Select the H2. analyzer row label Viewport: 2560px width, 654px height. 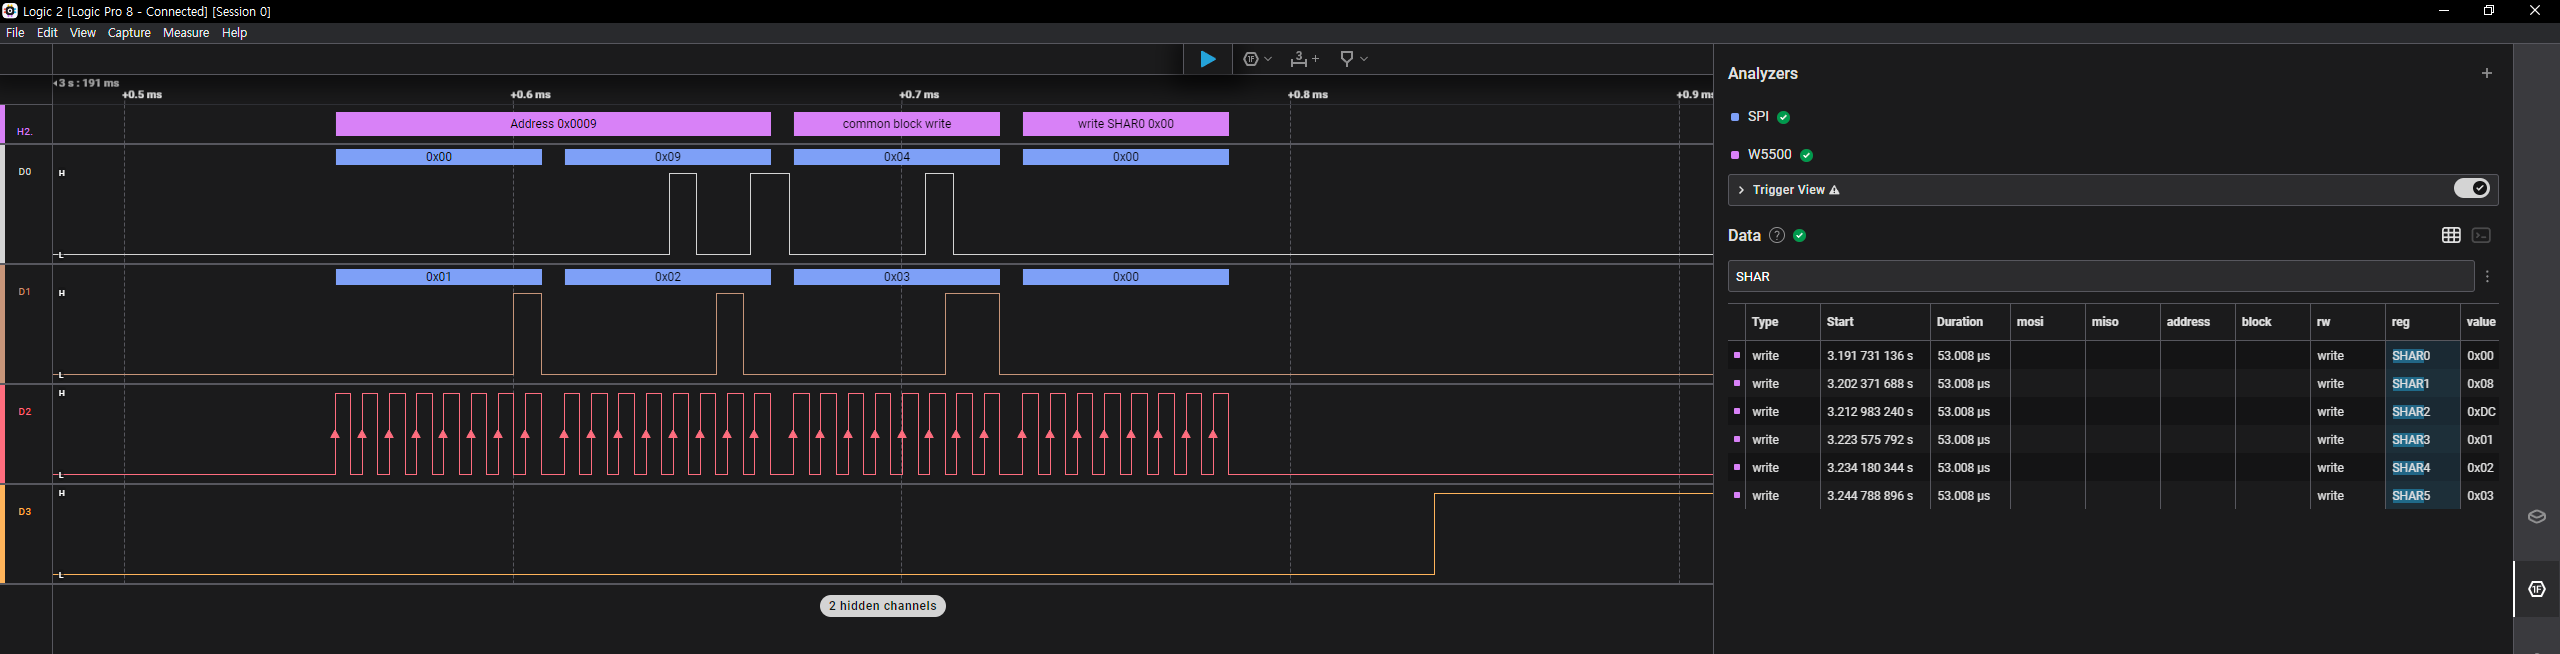(x=25, y=132)
